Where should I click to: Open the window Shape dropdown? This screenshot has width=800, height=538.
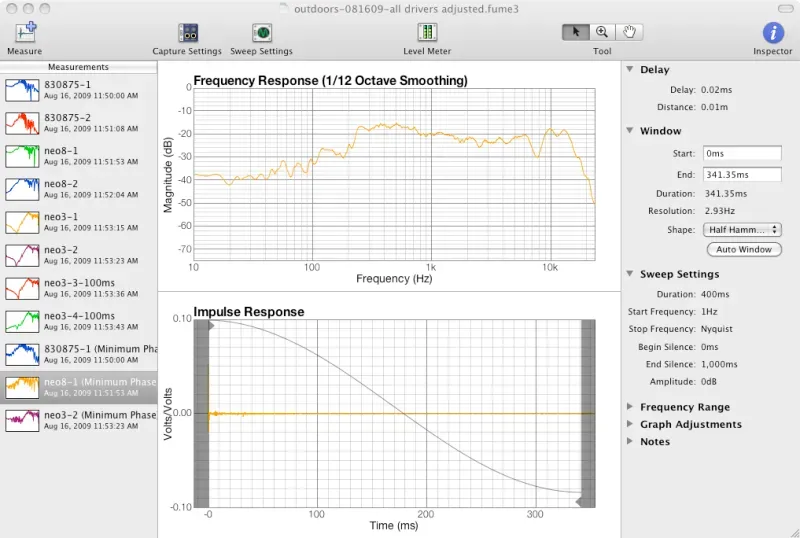click(742, 230)
